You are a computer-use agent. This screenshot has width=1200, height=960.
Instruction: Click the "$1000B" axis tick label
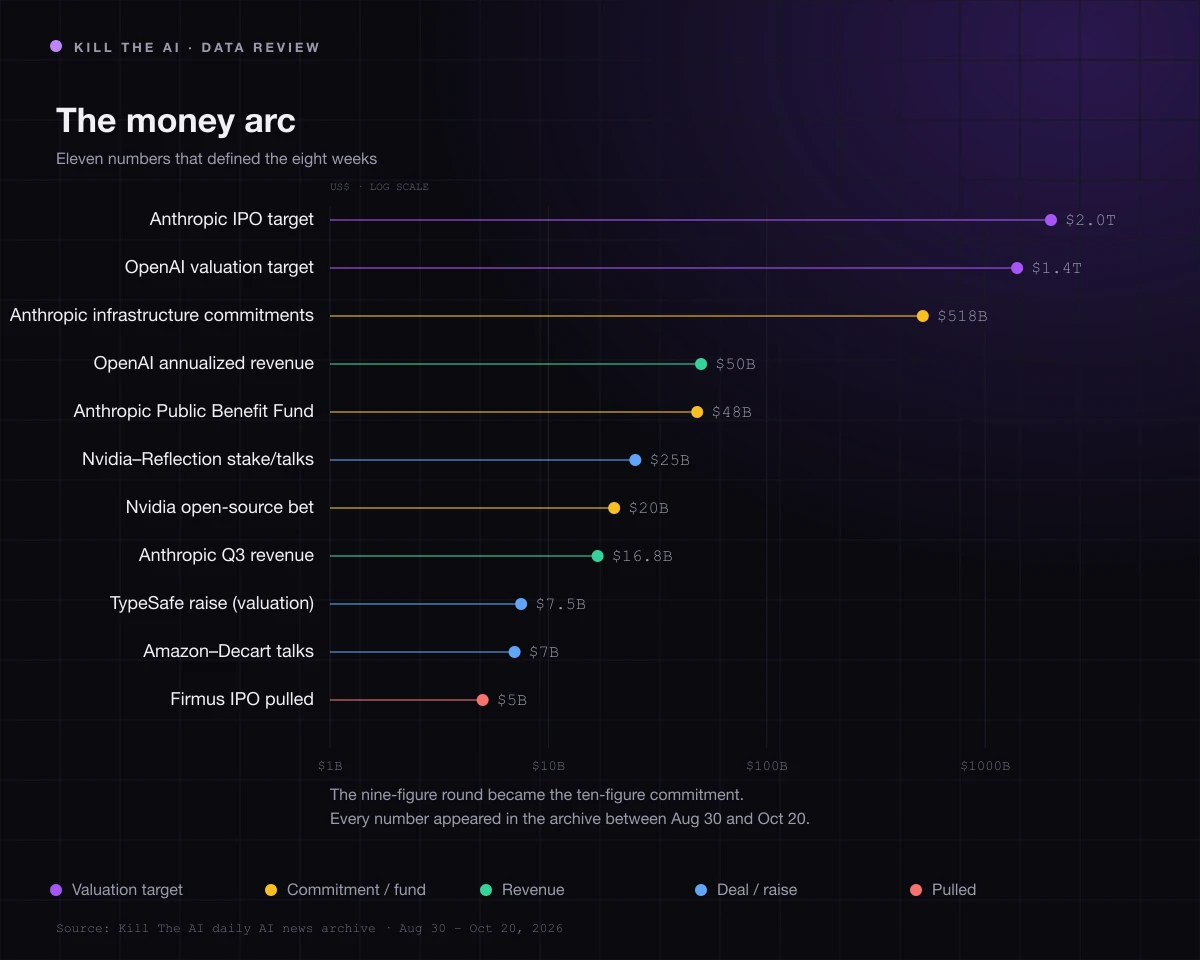tap(985, 766)
